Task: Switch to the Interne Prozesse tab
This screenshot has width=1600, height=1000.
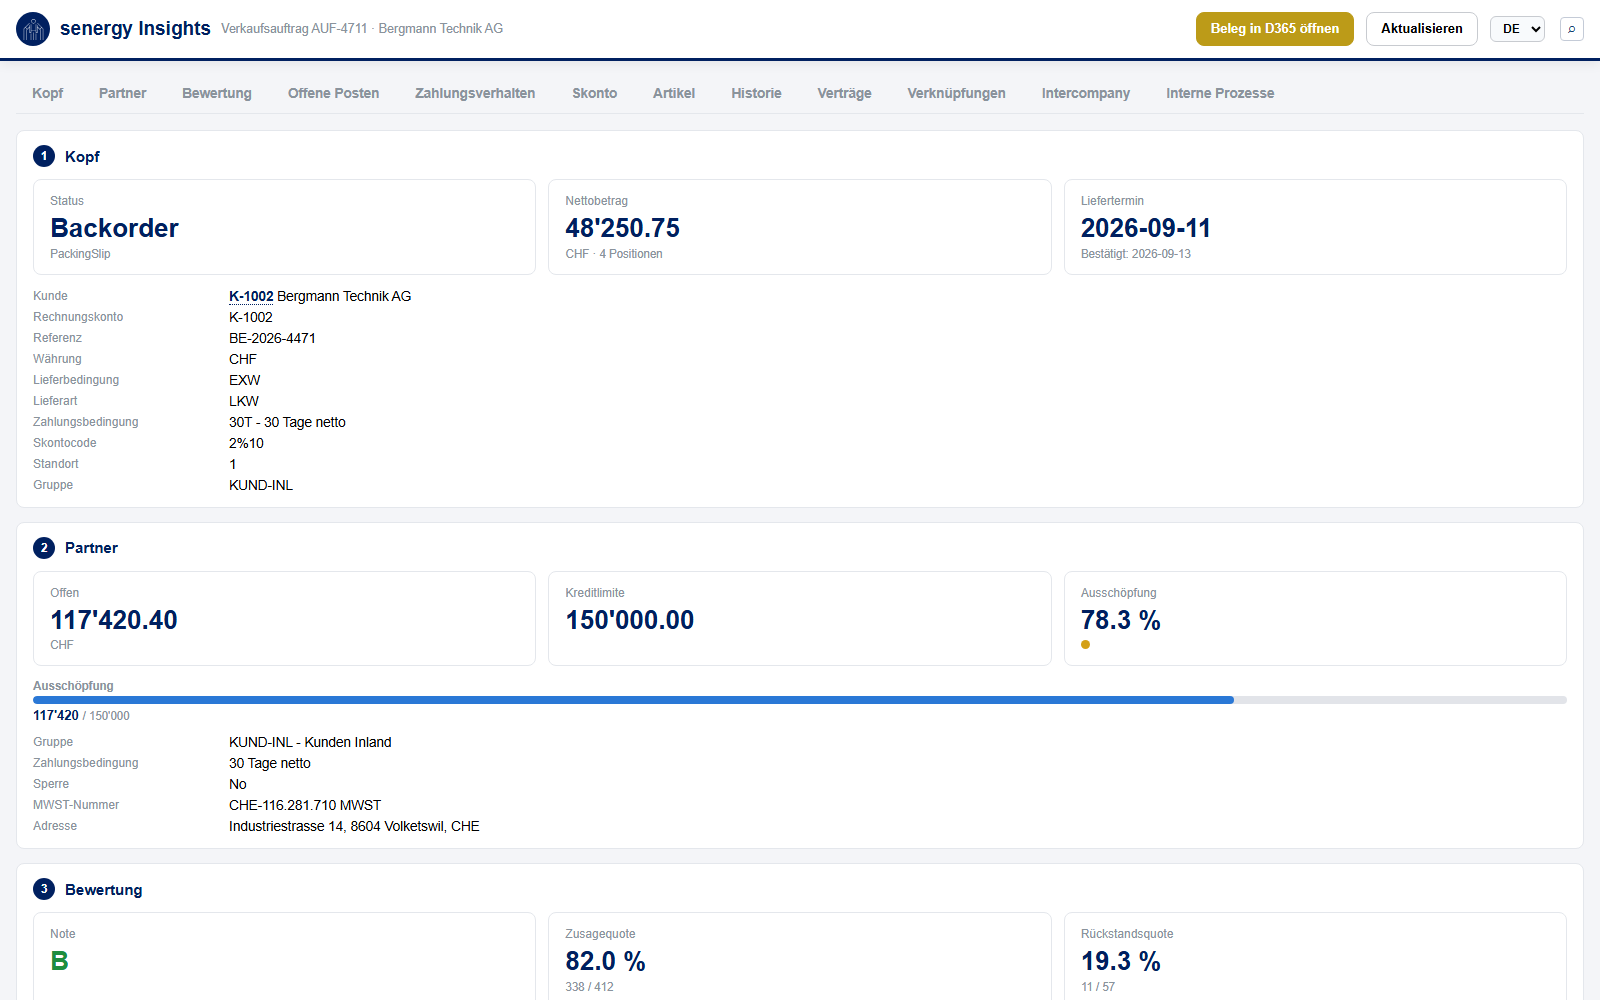Action: [x=1220, y=93]
